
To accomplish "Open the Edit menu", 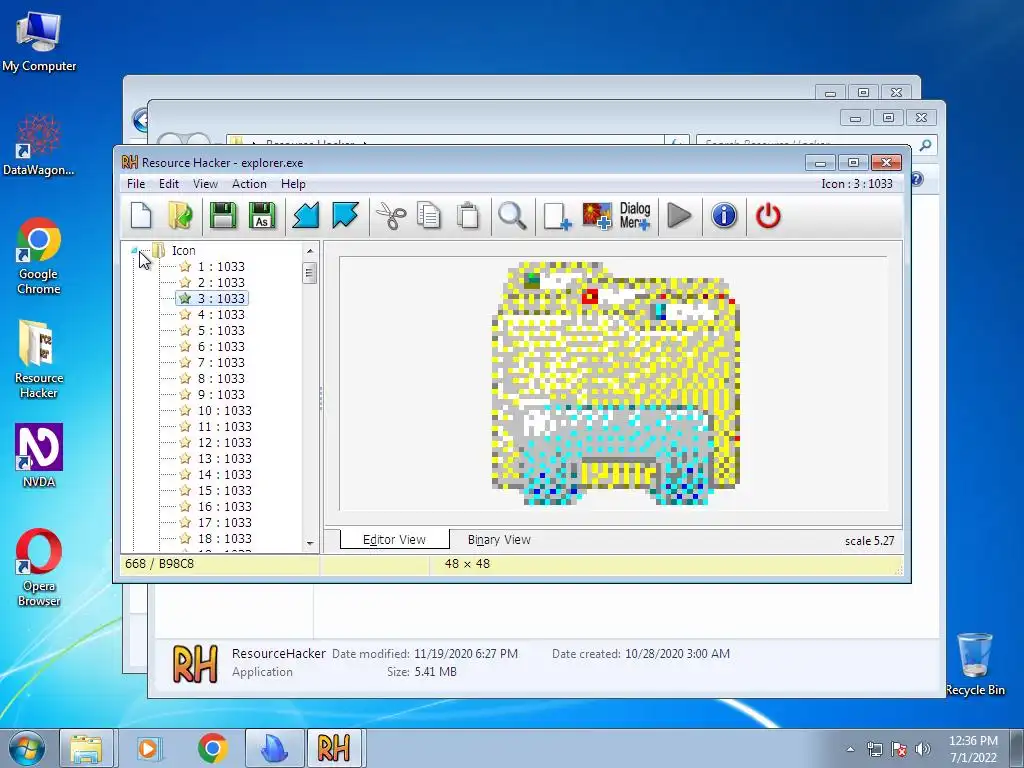I will click(x=168, y=184).
